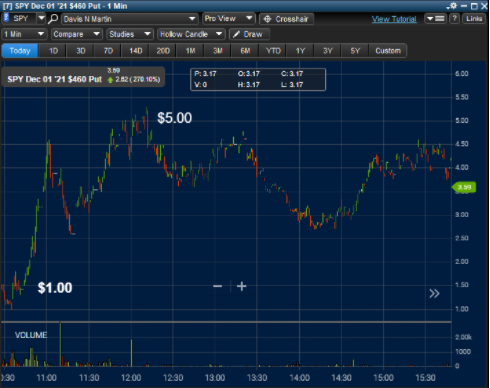Screen dimensions: 490x388
Task: Select the 3M range tab
Action: click(218, 51)
